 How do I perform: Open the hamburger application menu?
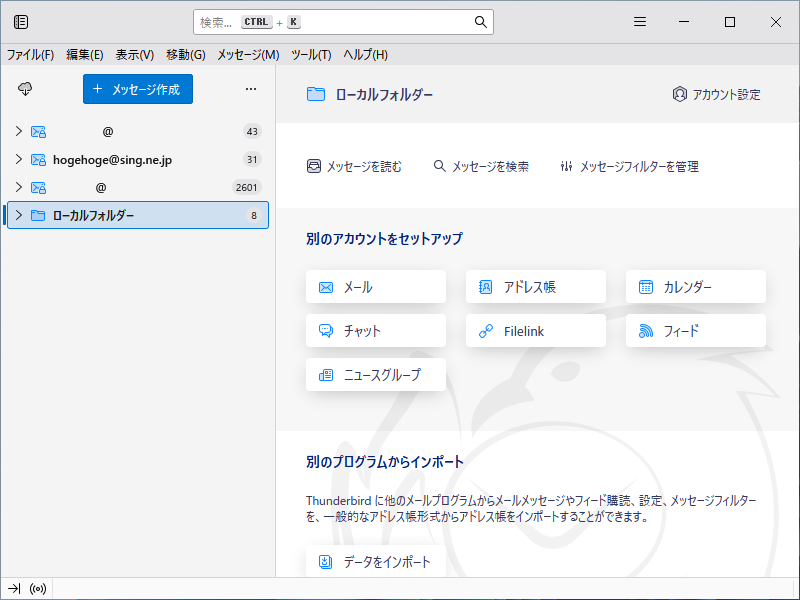coord(640,22)
